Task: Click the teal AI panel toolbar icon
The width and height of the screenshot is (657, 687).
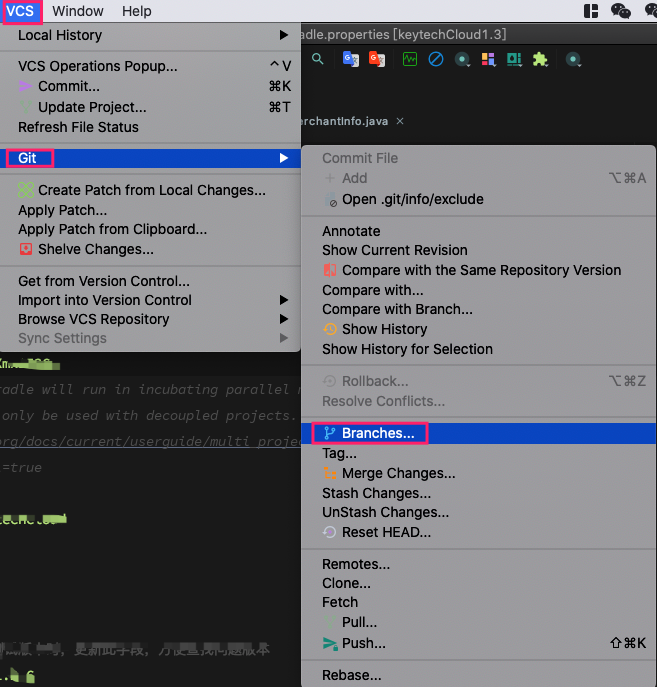Action: (x=514, y=59)
